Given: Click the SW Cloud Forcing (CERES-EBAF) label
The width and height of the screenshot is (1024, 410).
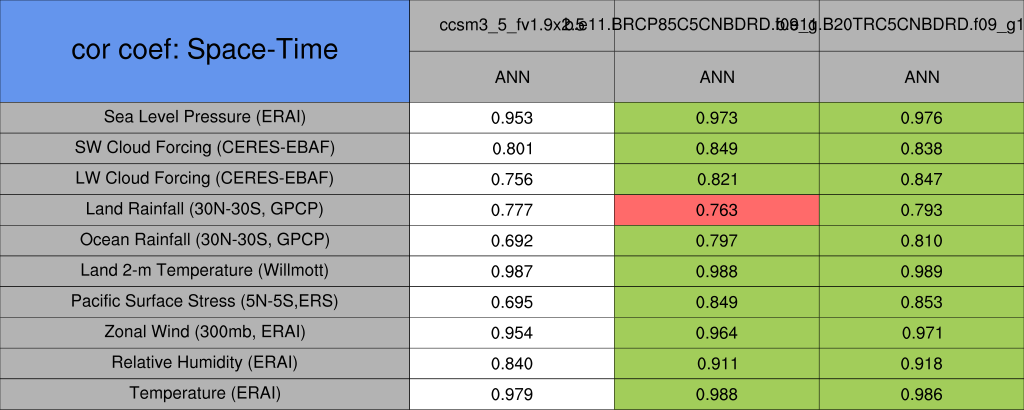Looking at the screenshot, I should [x=205, y=148].
